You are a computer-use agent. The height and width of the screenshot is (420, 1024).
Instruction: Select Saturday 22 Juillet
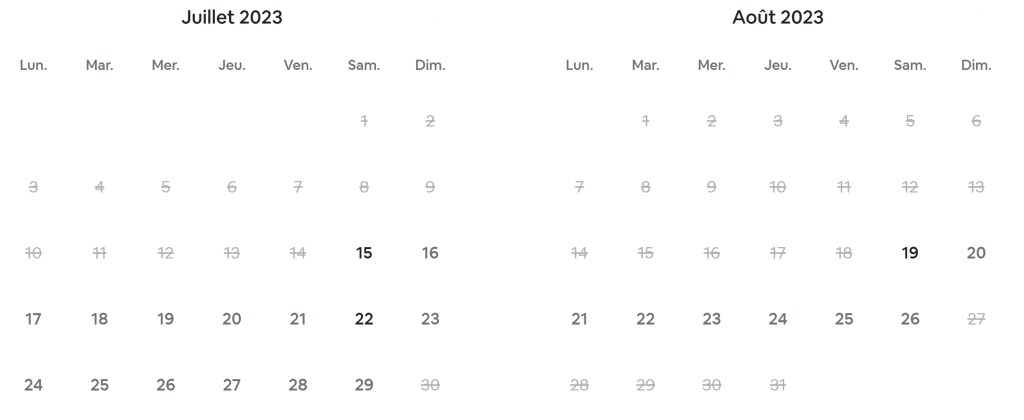coord(364,319)
